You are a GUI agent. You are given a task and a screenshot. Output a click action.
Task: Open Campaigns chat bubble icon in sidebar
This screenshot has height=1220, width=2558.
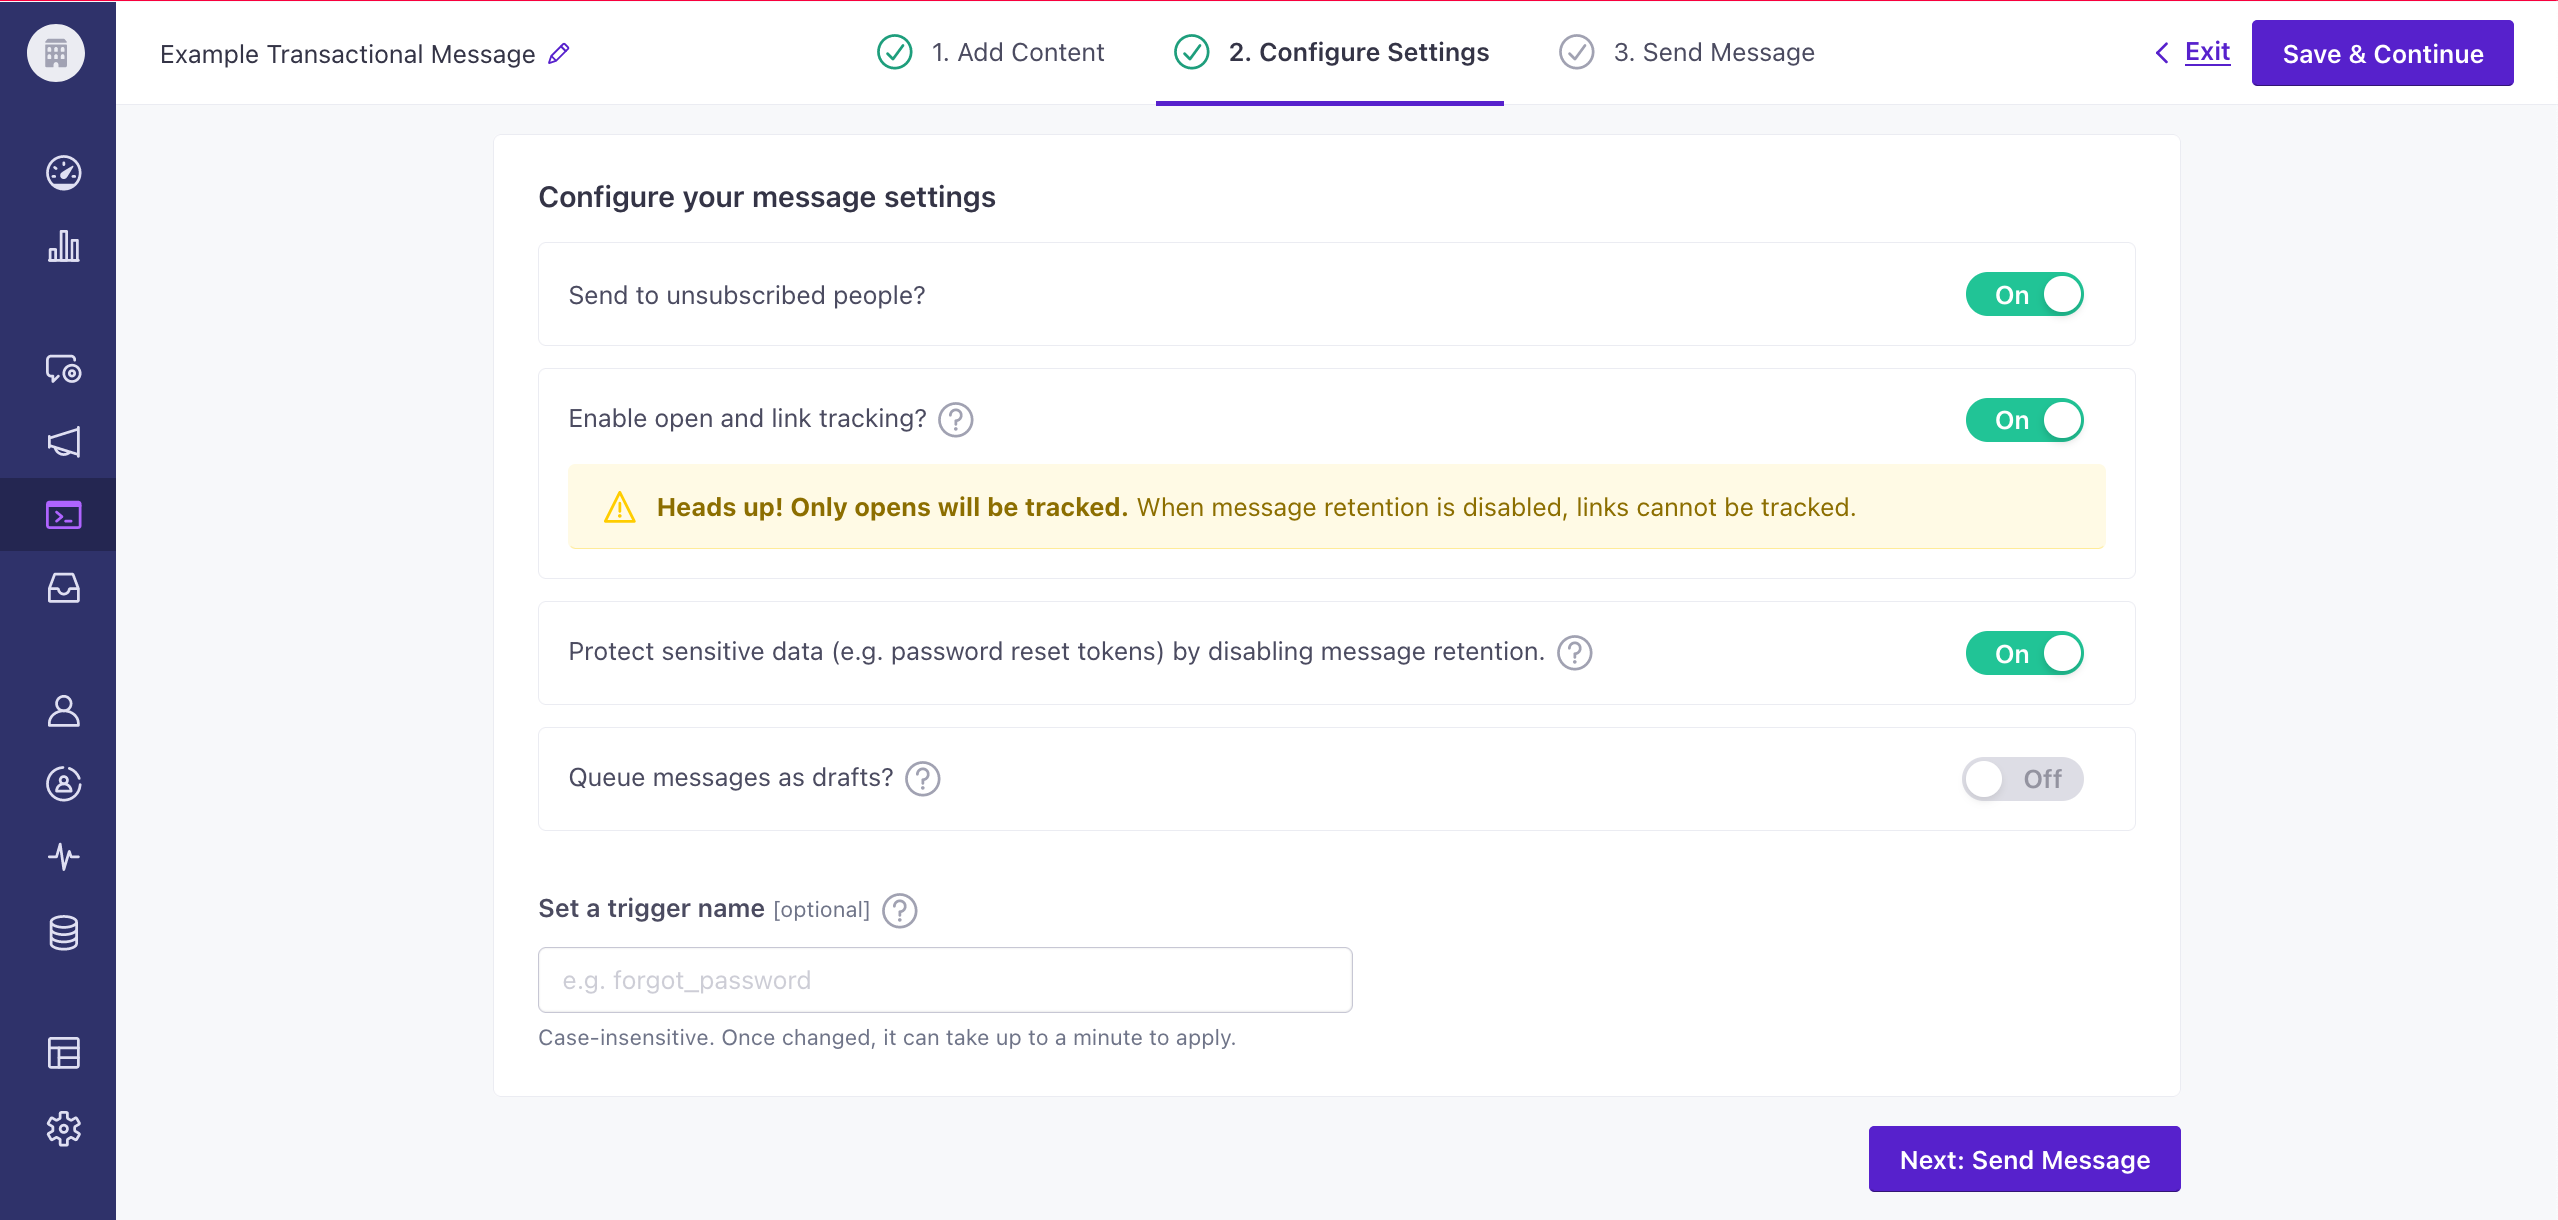click(63, 369)
